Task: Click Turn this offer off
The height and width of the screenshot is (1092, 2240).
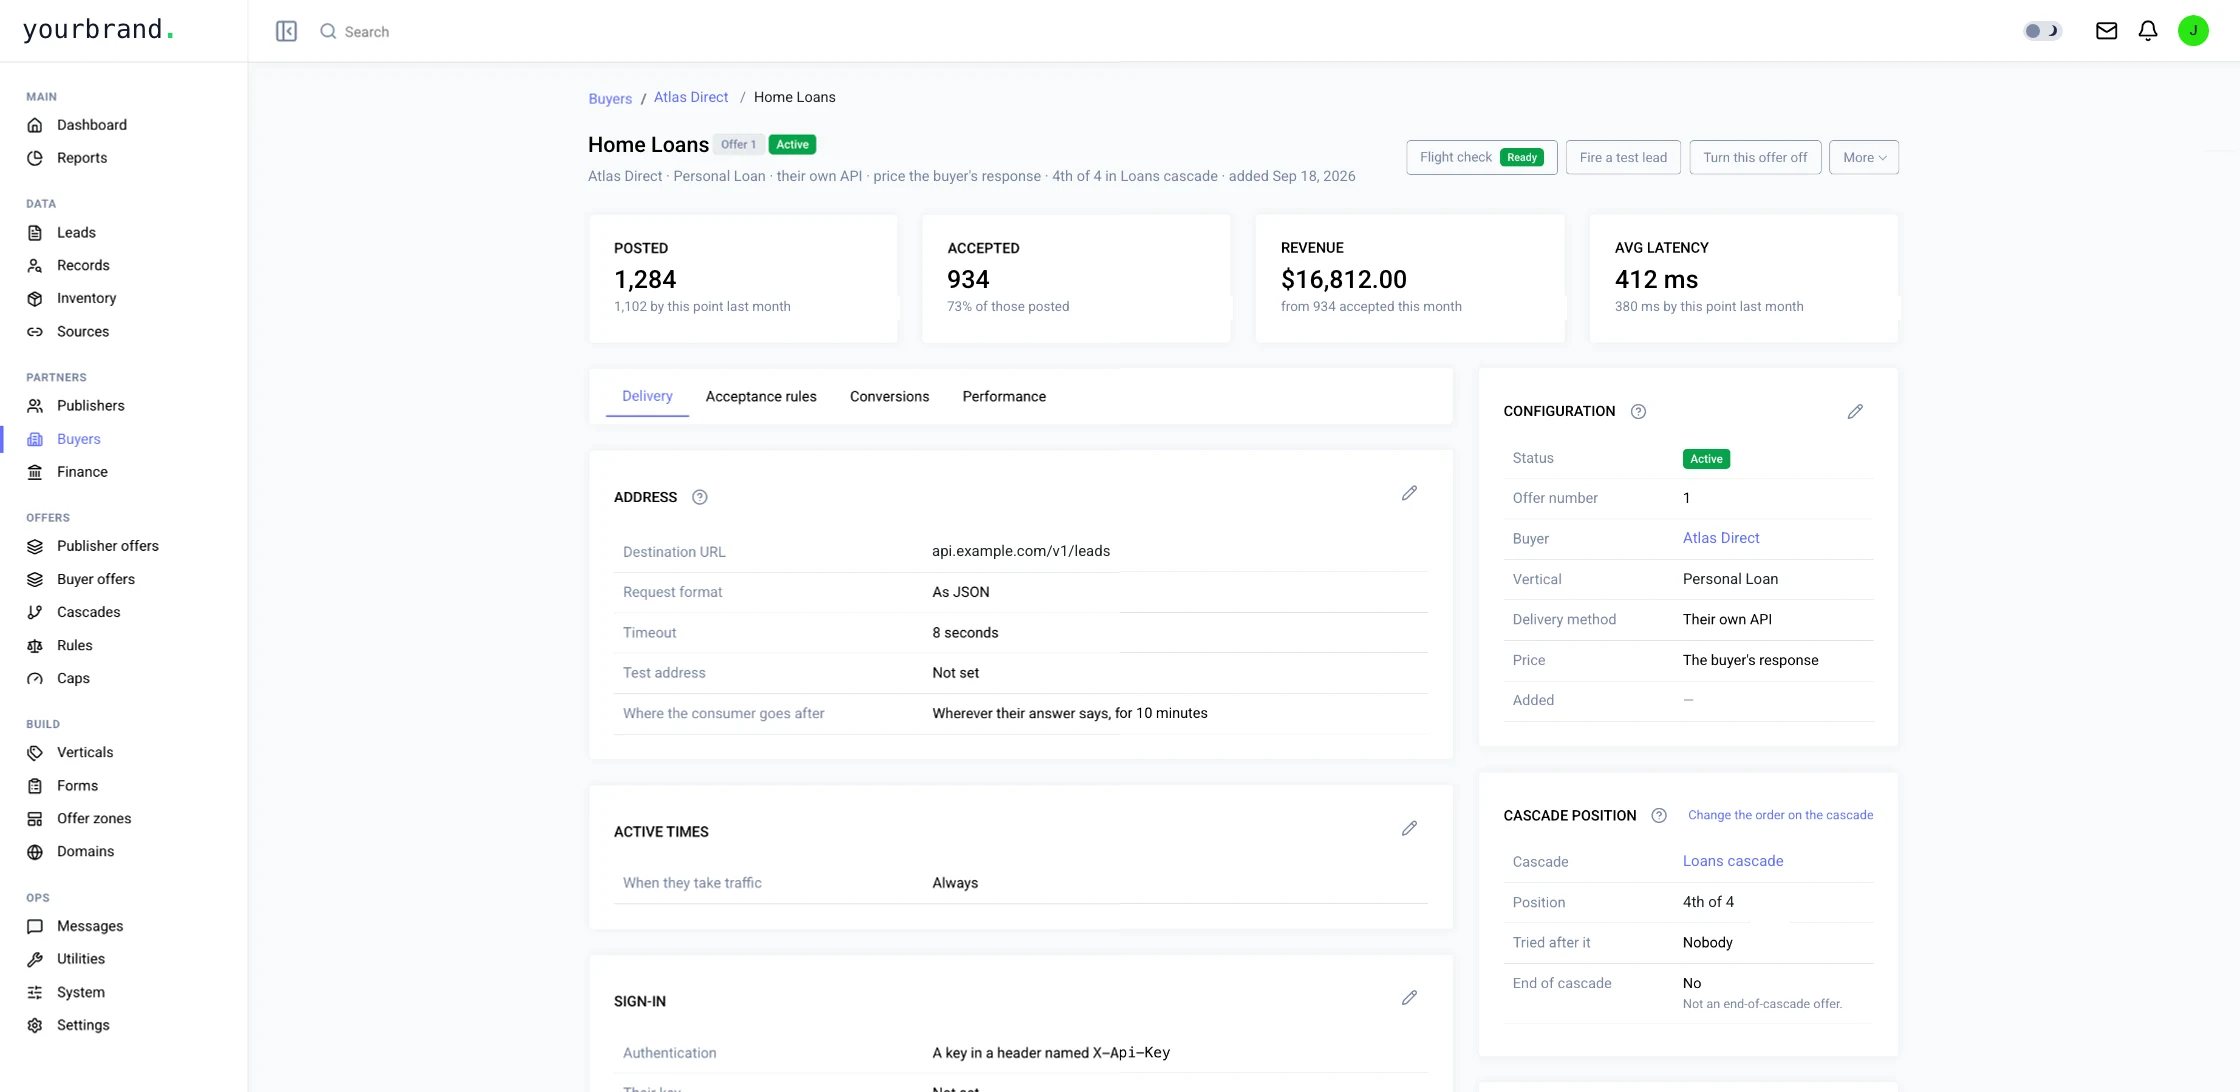Action: (1755, 157)
